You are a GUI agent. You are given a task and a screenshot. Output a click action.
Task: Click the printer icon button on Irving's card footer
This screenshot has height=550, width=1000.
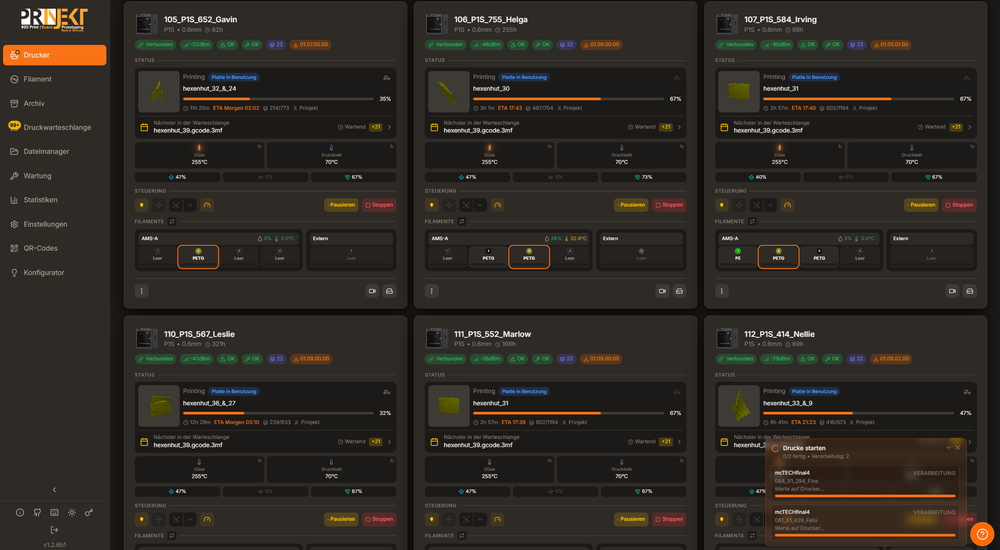969,291
